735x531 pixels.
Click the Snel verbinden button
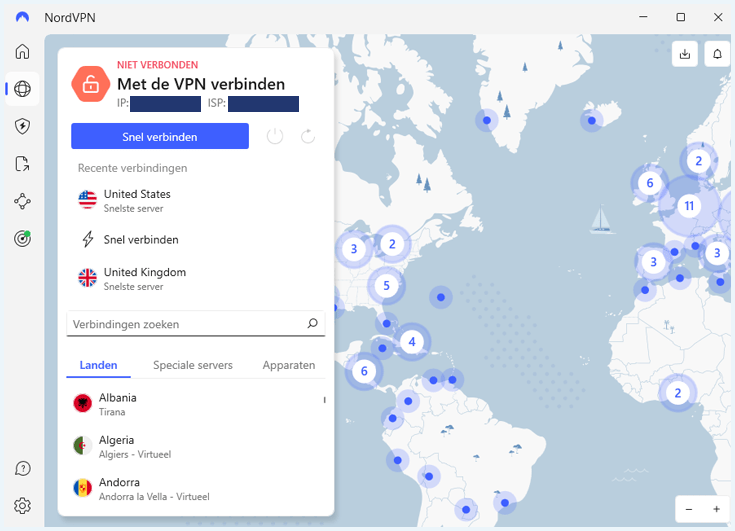160,136
